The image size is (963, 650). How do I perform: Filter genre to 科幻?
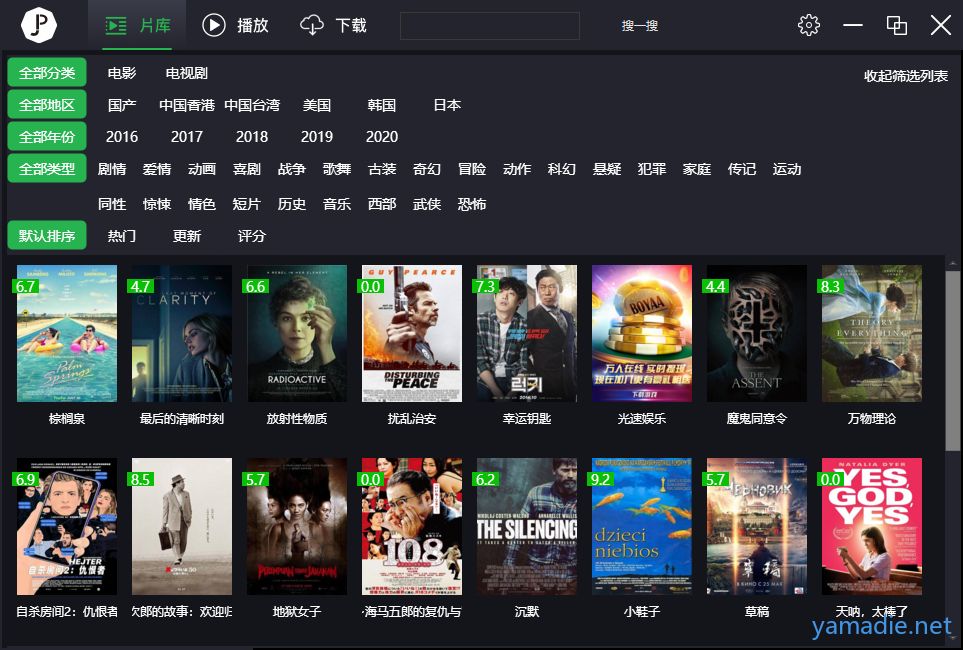click(561, 169)
